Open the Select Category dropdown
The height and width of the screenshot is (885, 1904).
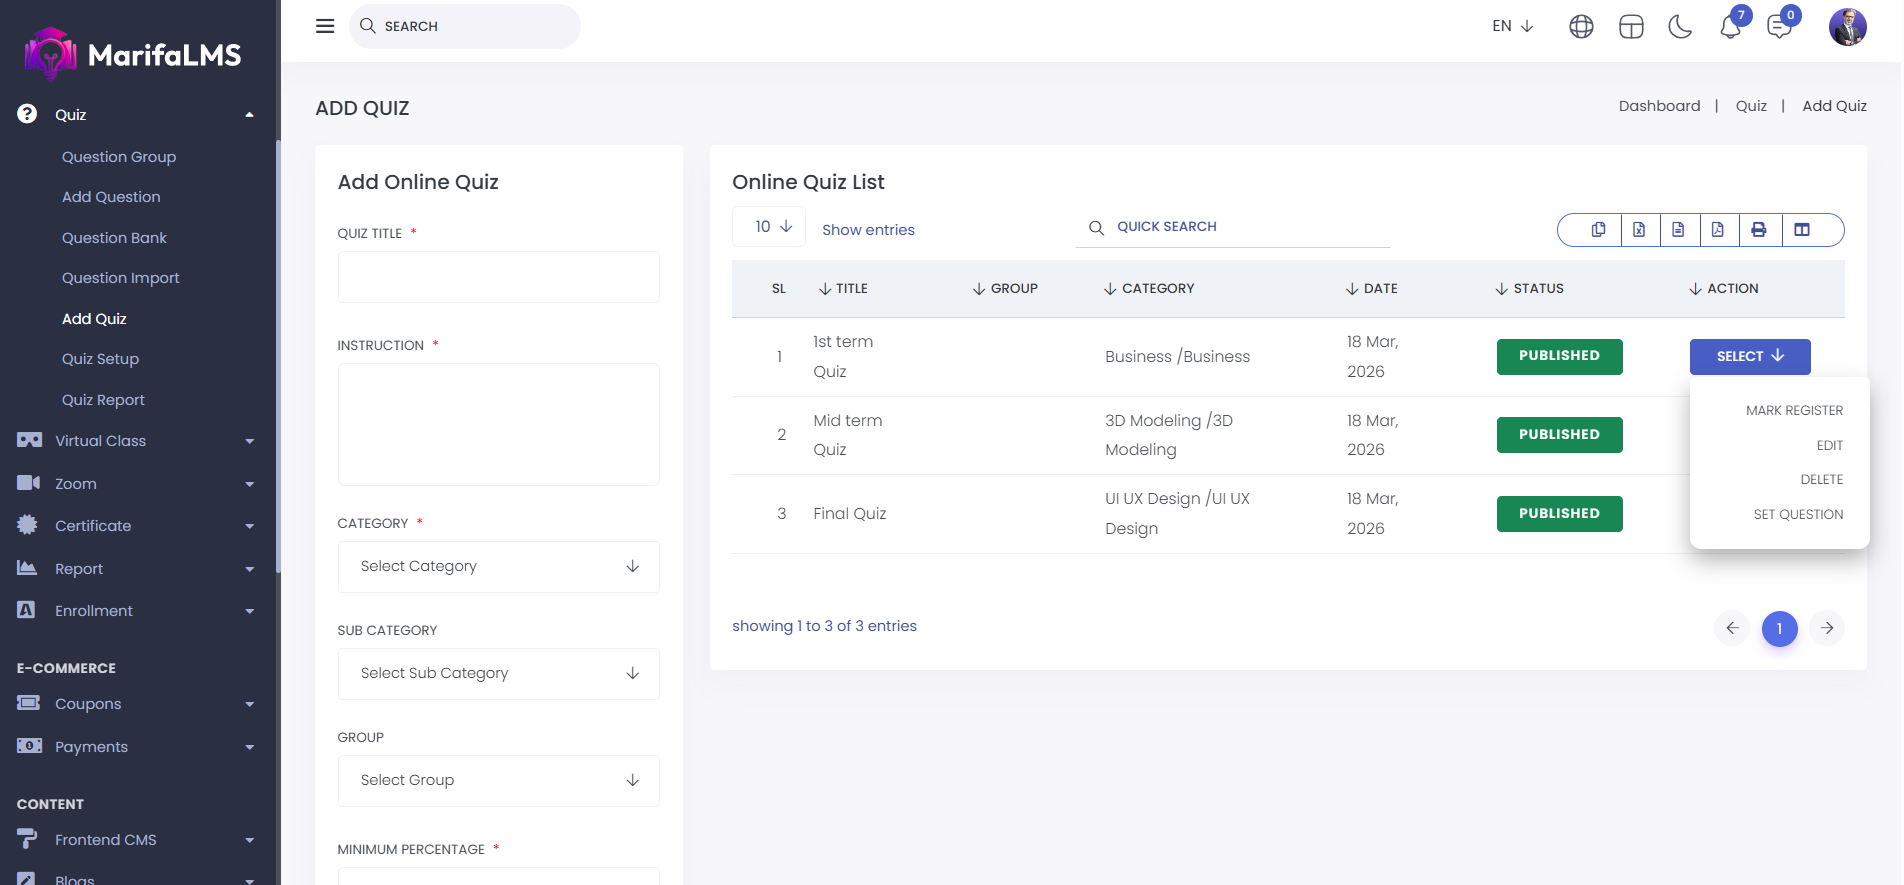pos(498,567)
